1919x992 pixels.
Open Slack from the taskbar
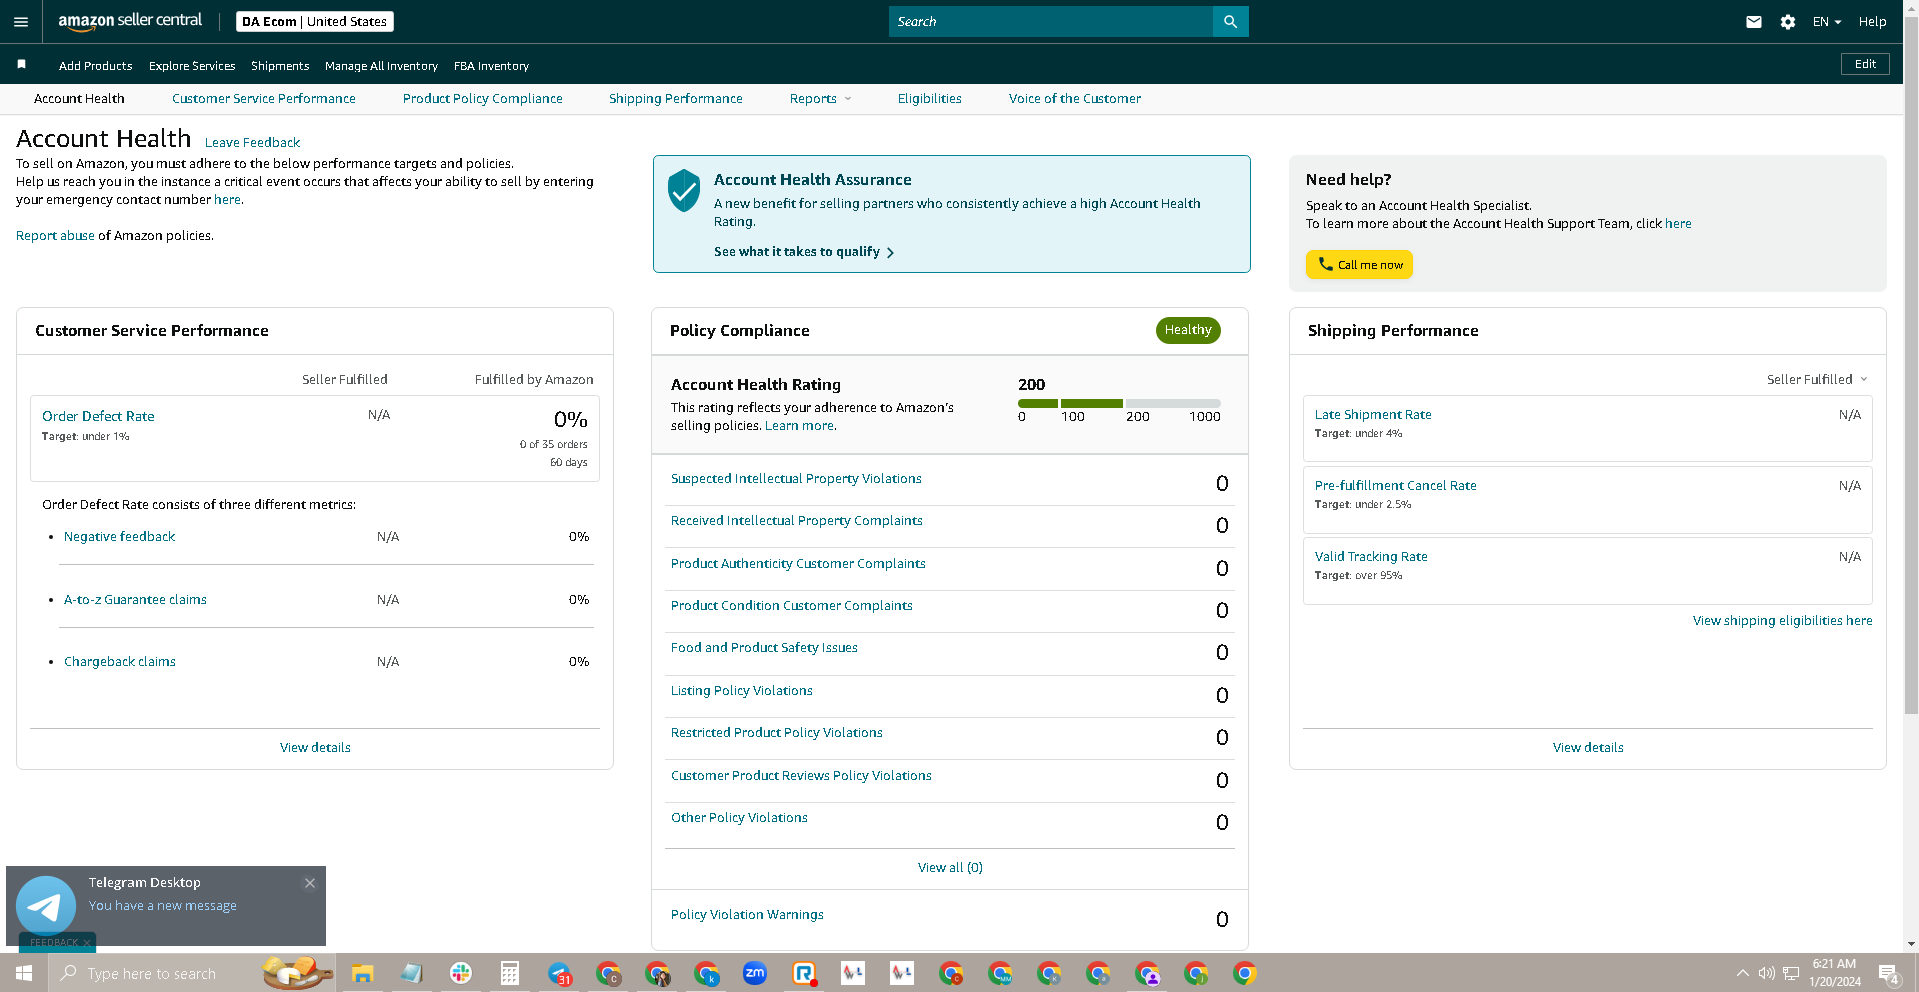(461, 973)
